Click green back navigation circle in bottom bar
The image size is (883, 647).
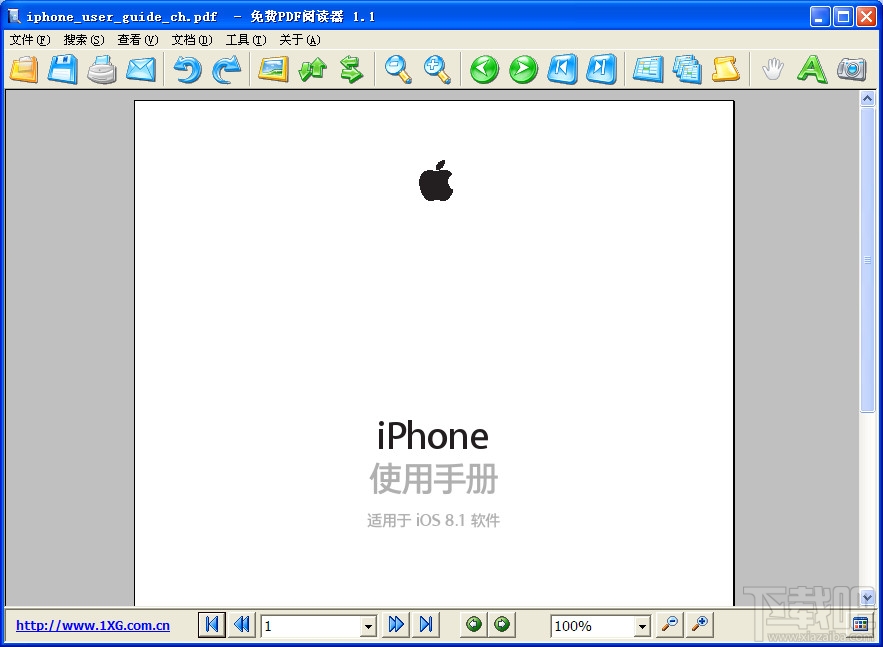point(474,624)
